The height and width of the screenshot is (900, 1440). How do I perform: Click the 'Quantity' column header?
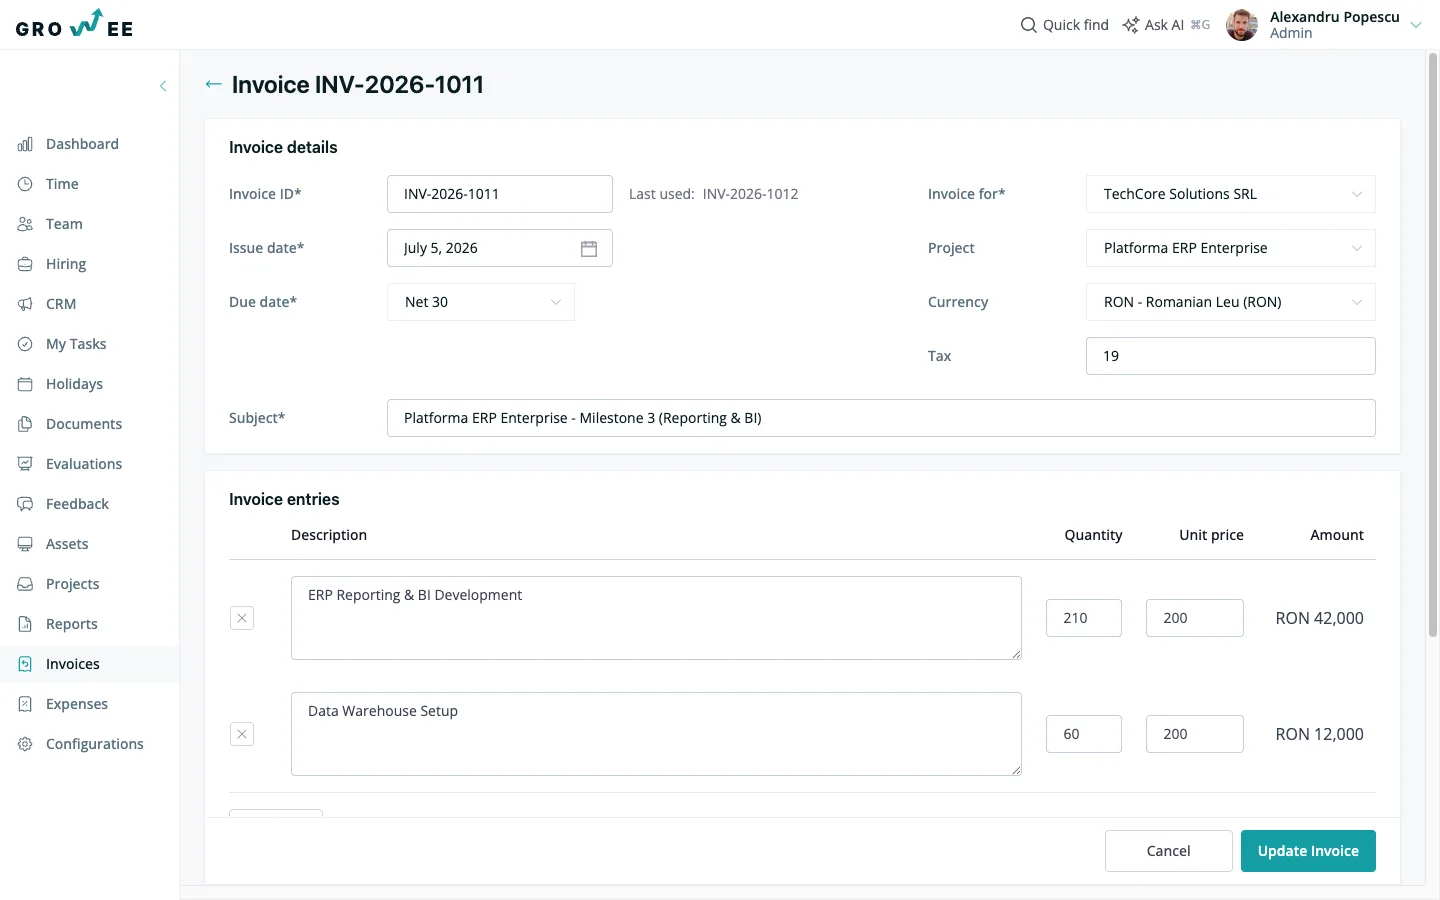pyautogui.click(x=1093, y=535)
